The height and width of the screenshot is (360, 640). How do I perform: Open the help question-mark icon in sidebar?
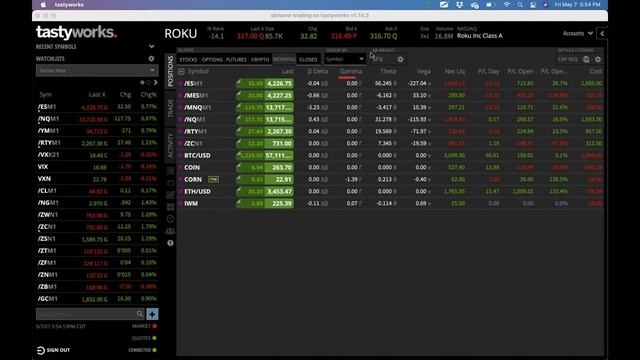tap(170, 243)
